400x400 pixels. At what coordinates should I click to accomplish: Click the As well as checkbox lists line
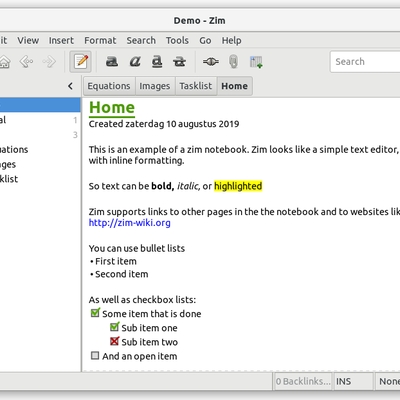pos(142,300)
